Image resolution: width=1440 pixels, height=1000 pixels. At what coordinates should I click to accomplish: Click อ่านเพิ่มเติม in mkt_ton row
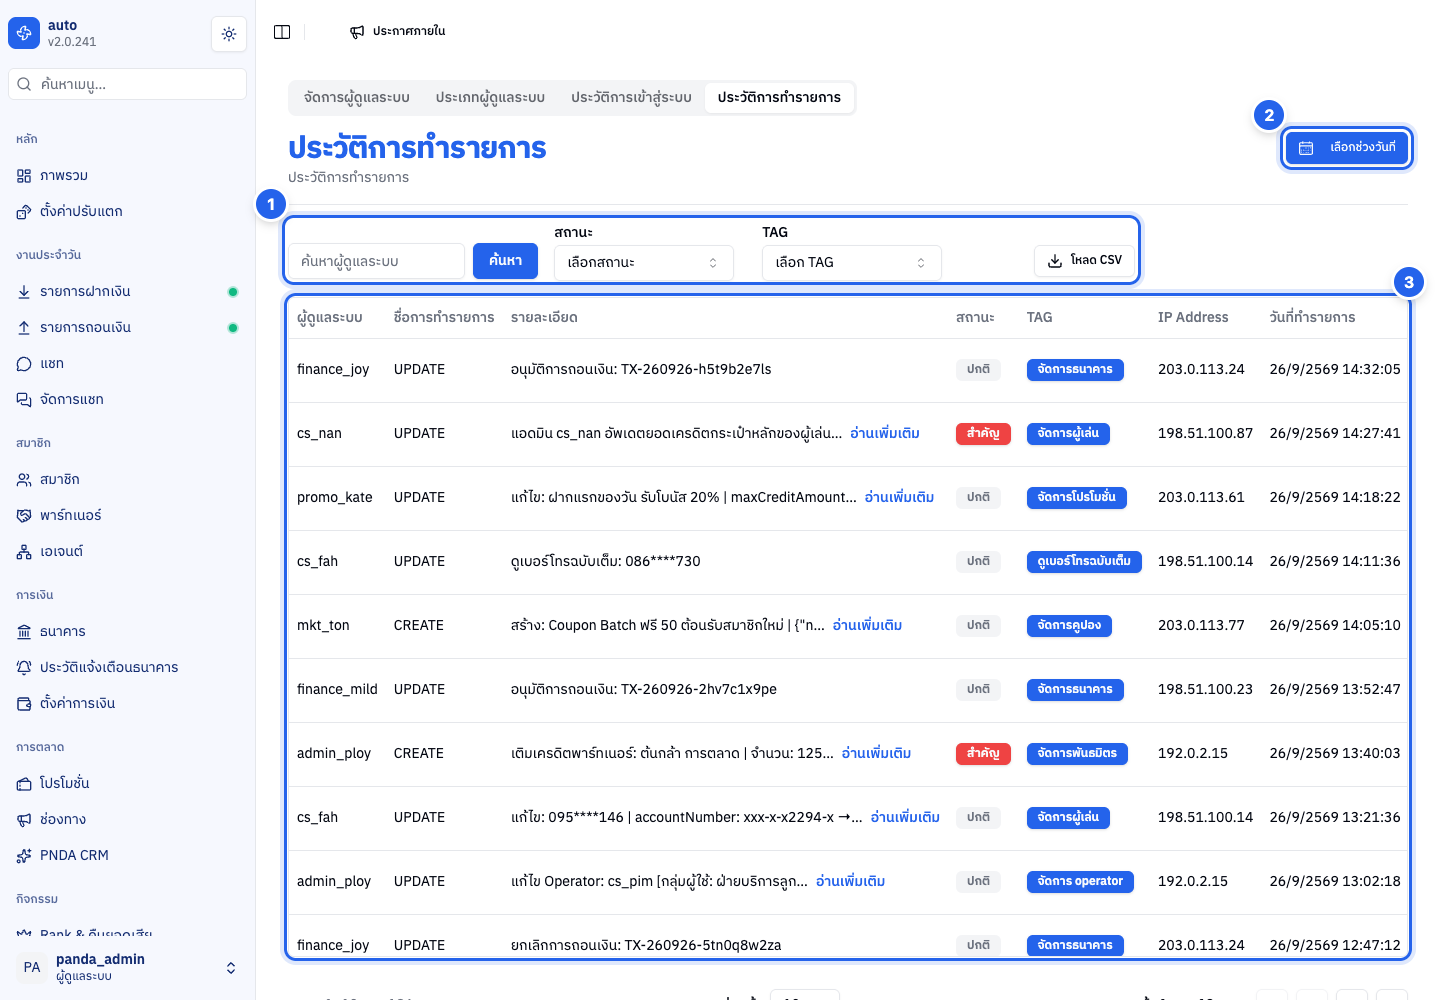[867, 626]
